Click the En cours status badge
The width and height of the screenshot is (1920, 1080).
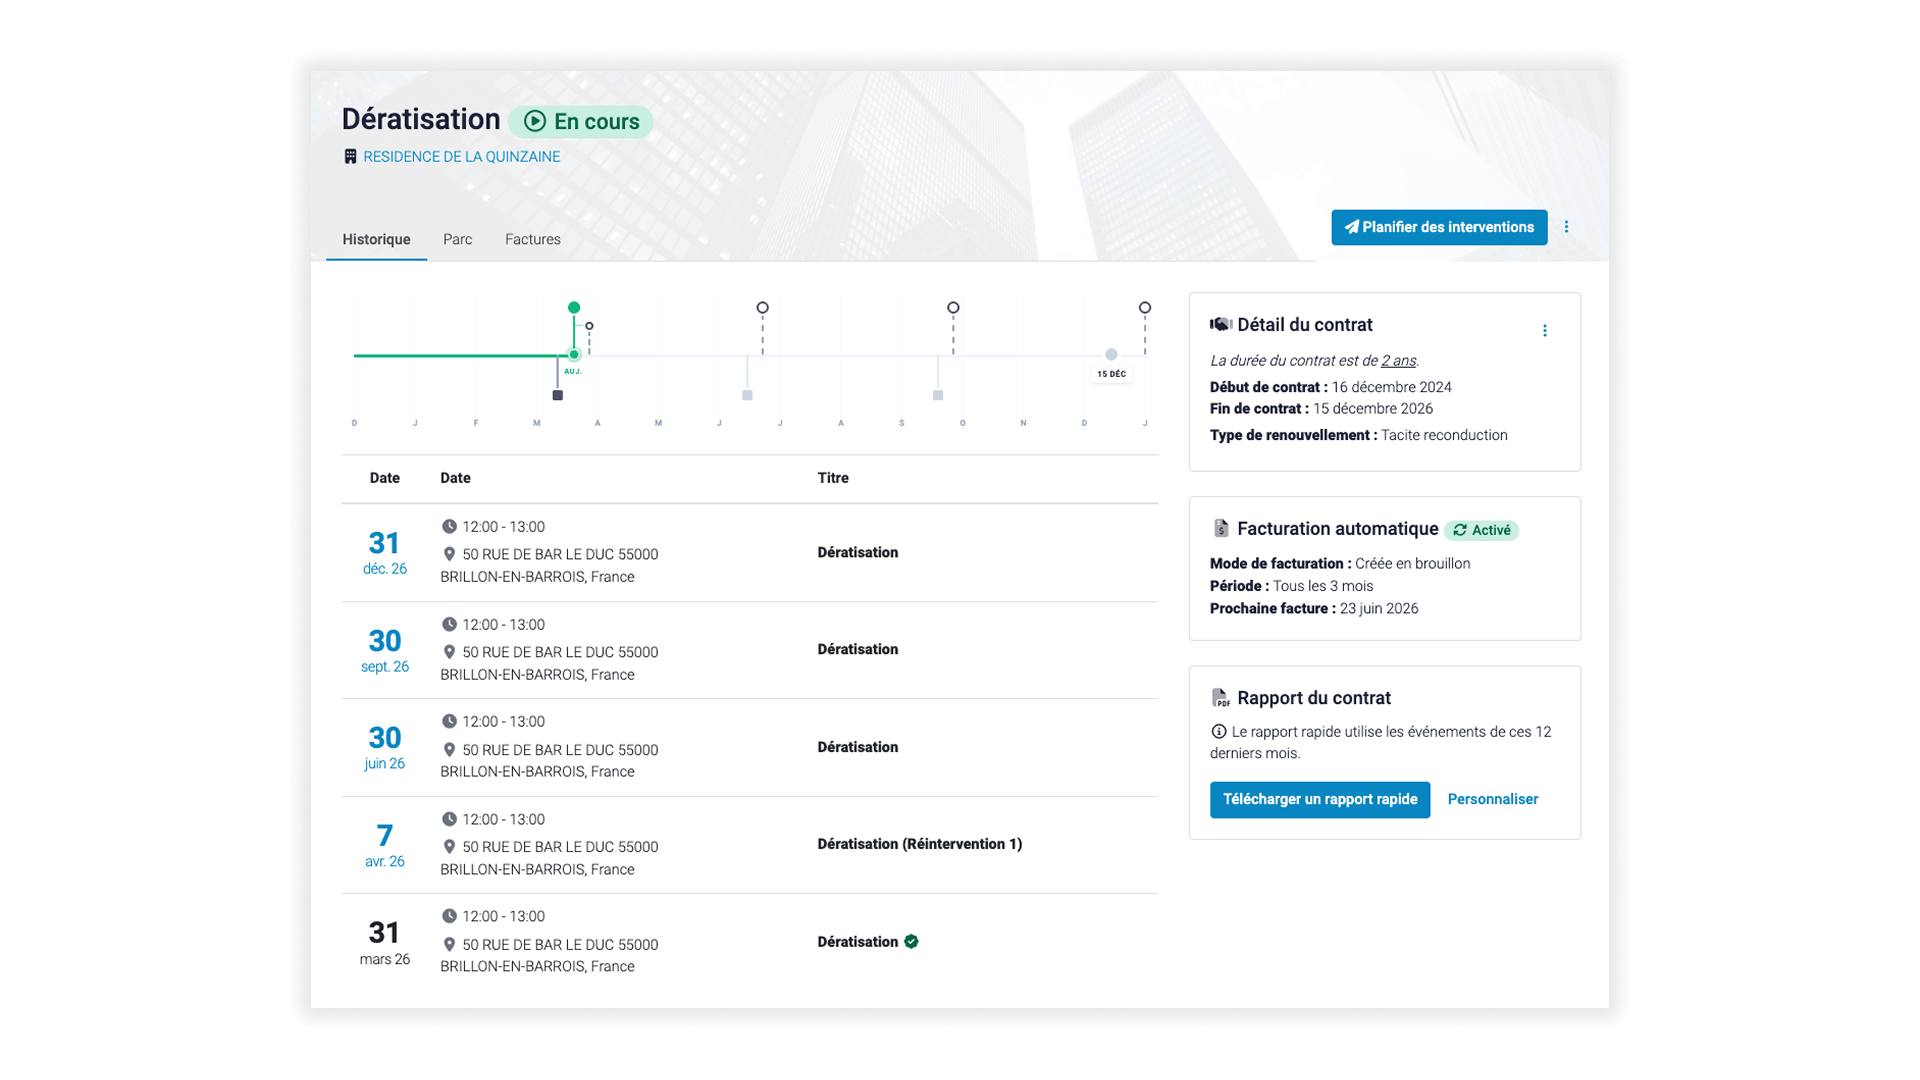pos(582,121)
